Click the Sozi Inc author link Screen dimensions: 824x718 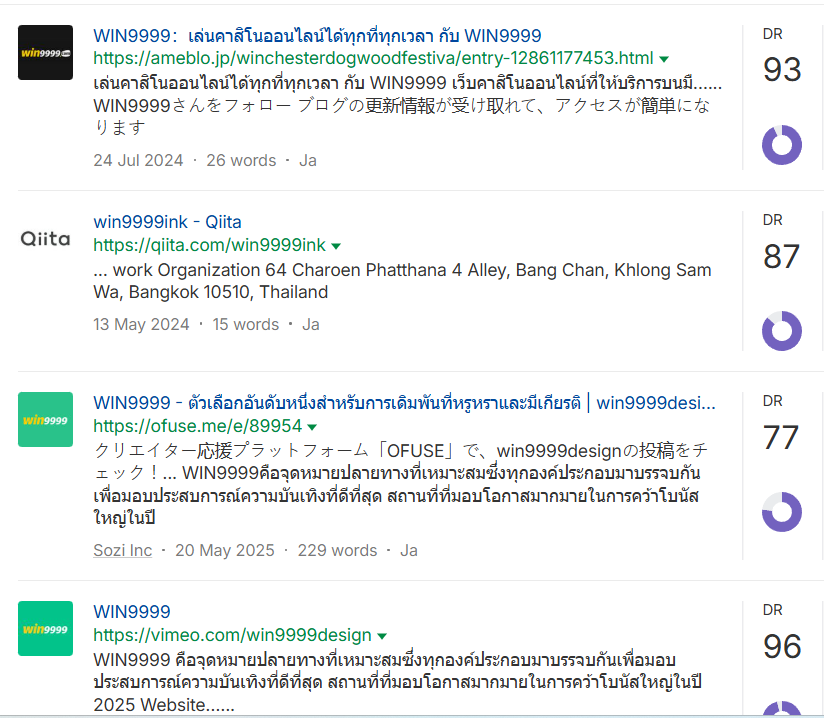pyautogui.click(x=122, y=550)
